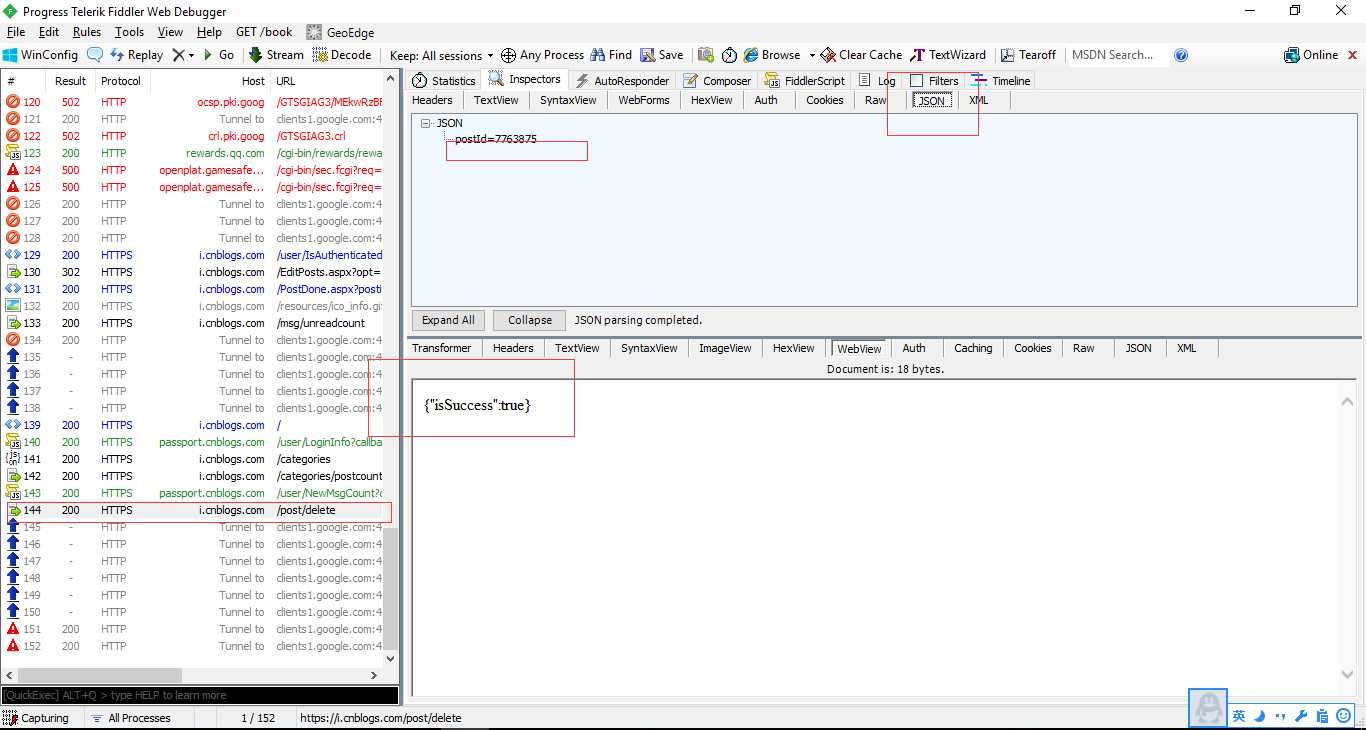Open the request SyntaxView tab
1366x730 pixels.
(x=568, y=100)
